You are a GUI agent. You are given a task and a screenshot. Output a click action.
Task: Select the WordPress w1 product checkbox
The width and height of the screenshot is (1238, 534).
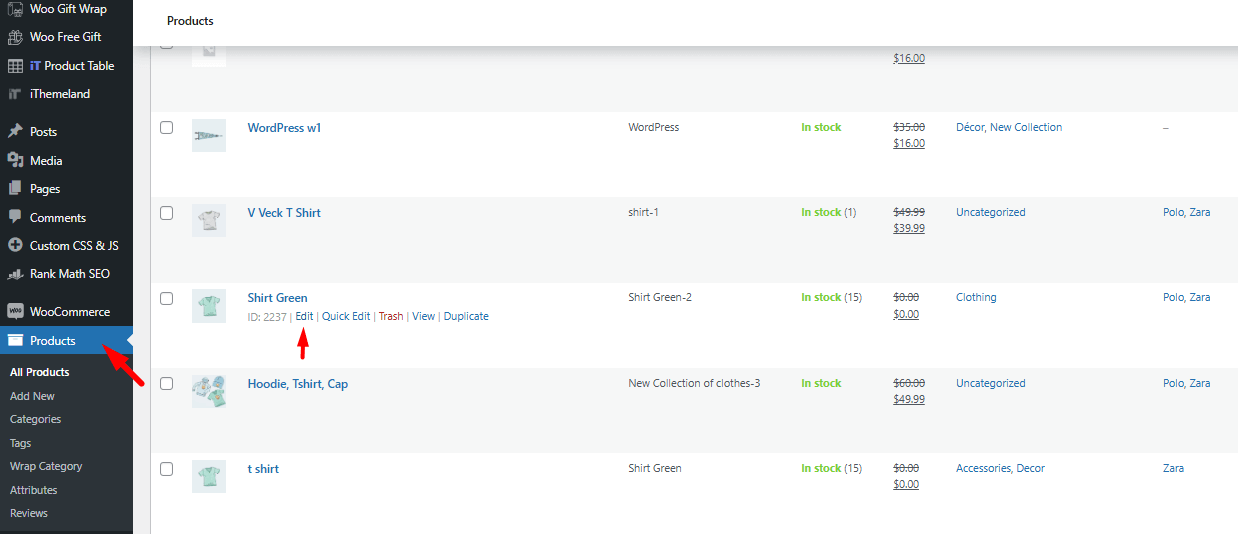coord(167,128)
